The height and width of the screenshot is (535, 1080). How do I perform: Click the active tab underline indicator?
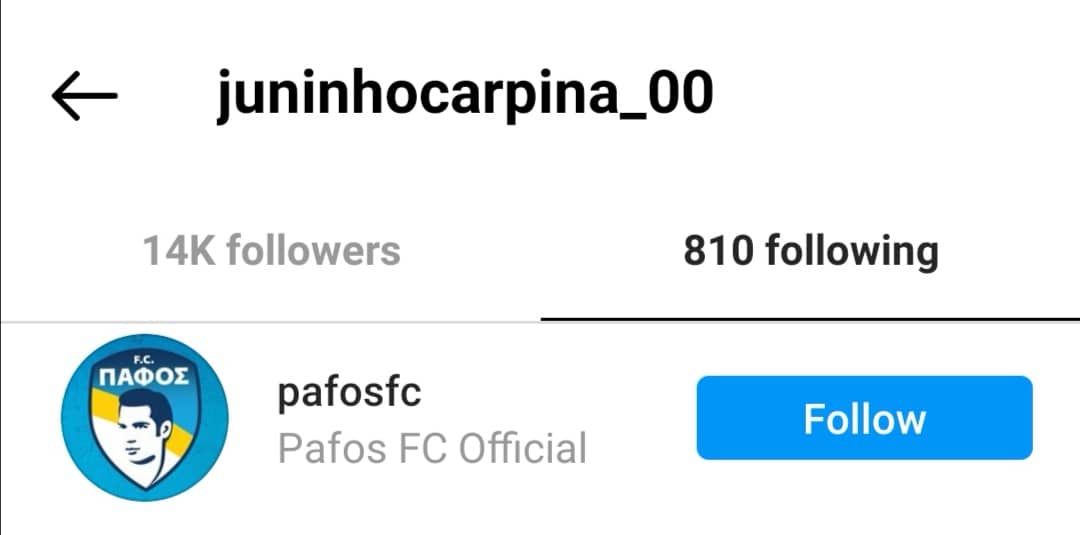click(x=810, y=319)
